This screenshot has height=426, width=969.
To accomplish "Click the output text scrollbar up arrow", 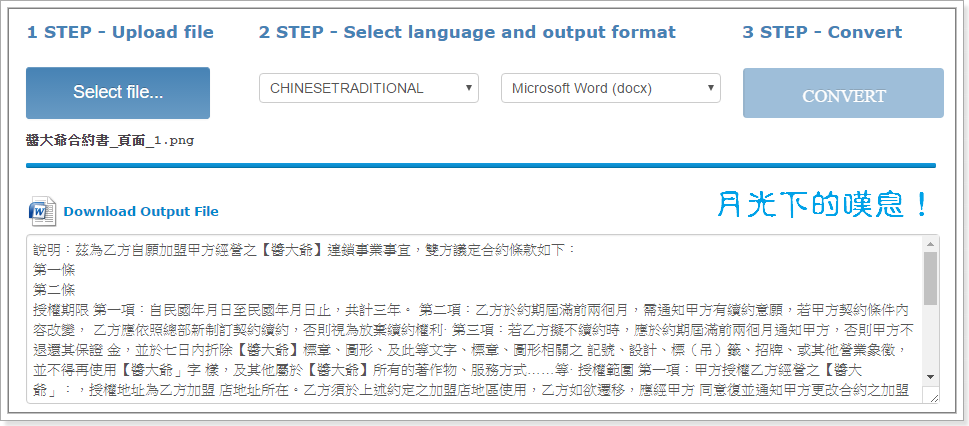I will tap(930, 244).
